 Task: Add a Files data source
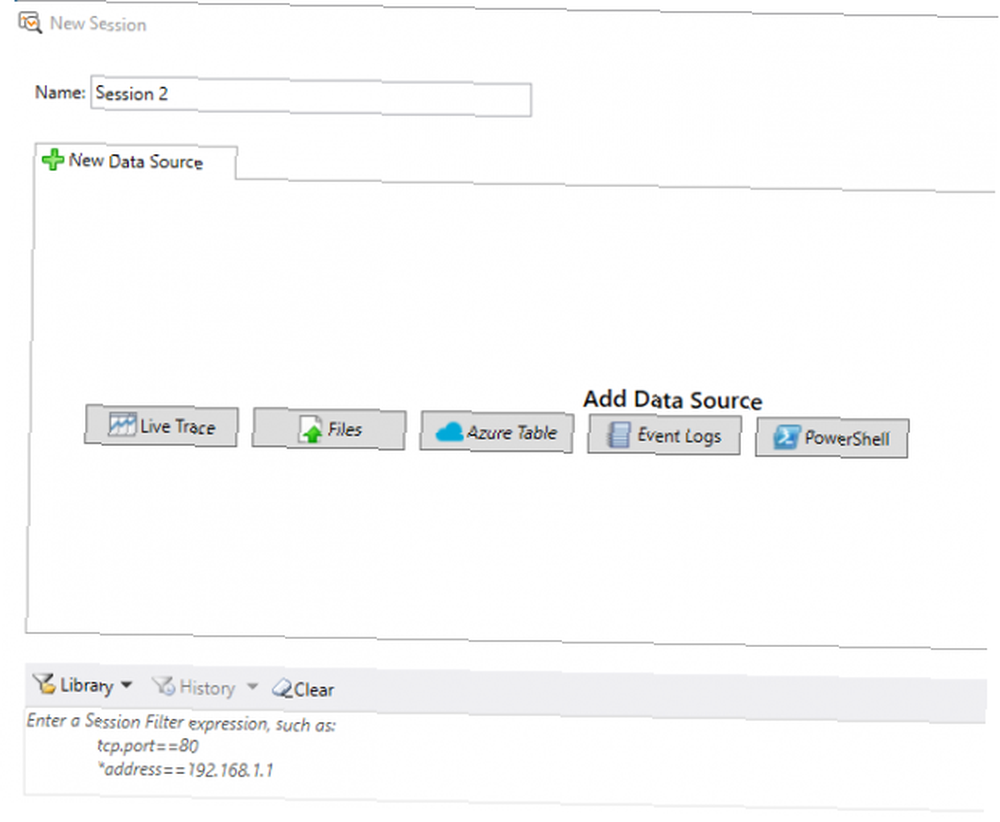[329, 429]
